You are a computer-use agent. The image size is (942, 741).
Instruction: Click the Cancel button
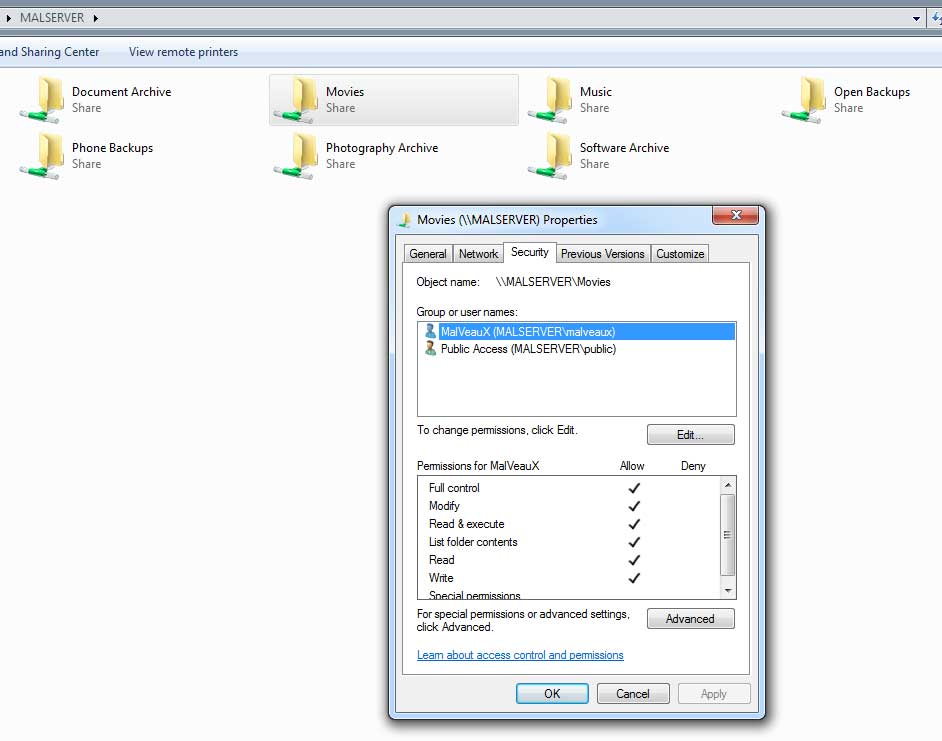tap(633, 694)
